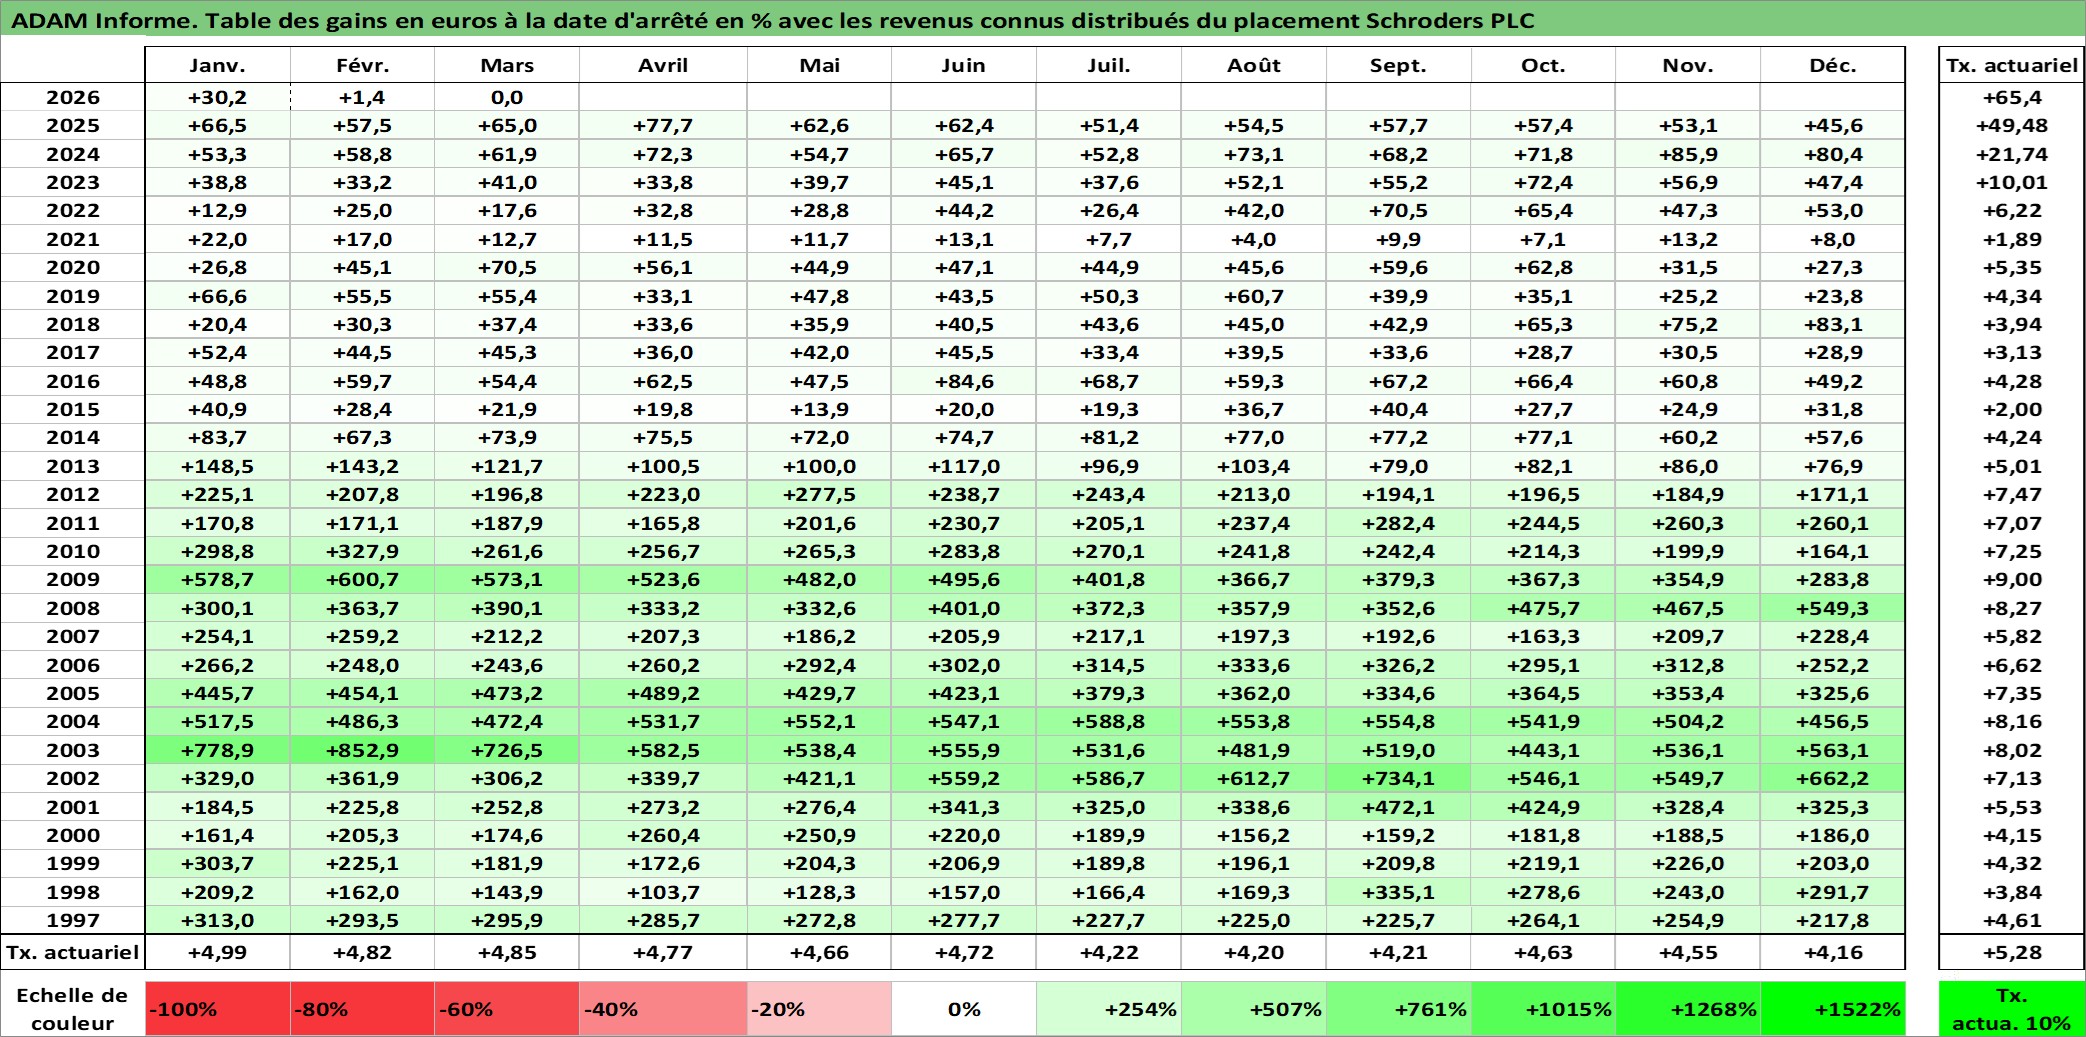The image size is (2086, 1037).
Task: Click the 'Déc.' column header
Action: (1833, 65)
